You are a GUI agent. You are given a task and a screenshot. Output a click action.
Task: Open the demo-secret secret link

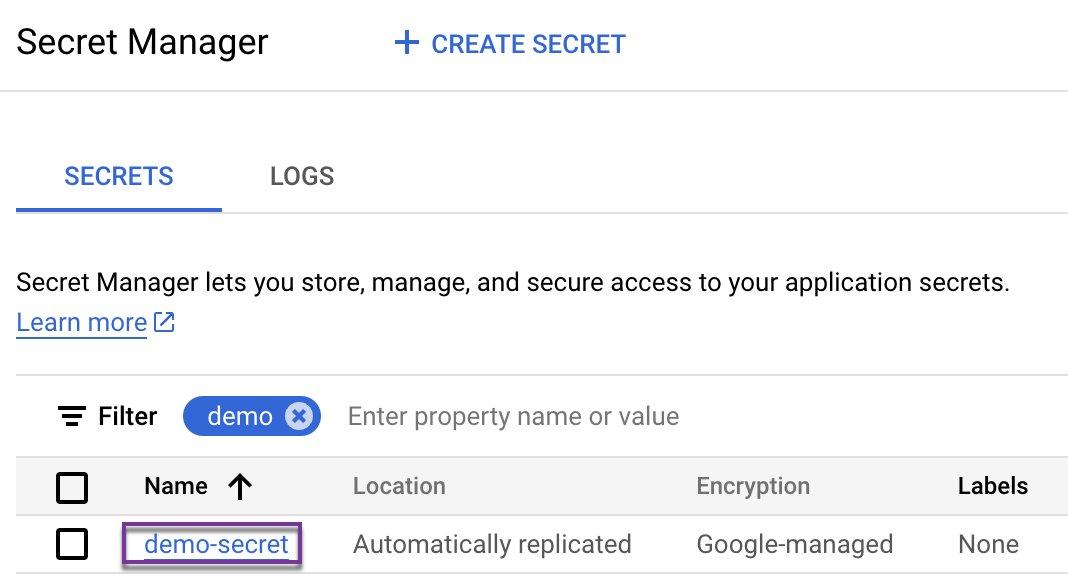(x=216, y=545)
